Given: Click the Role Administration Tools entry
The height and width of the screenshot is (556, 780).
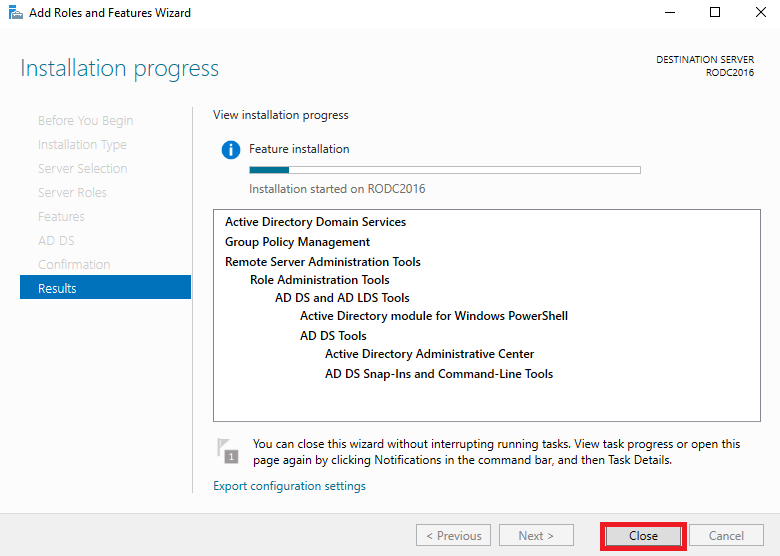Looking at the screenshot, I should [x=320, y=280].
